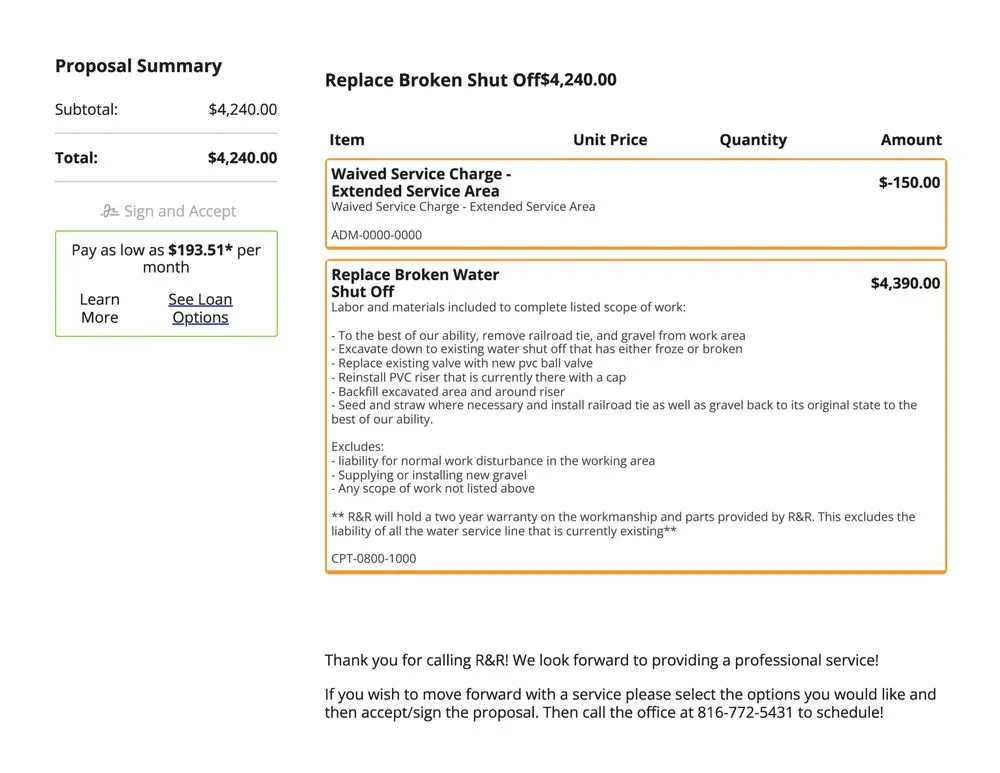The image size is (1000, 773).
Task: Select the Replace Broken Water Shut Off title
Action: pyautogui.click(x=415, y=283)
